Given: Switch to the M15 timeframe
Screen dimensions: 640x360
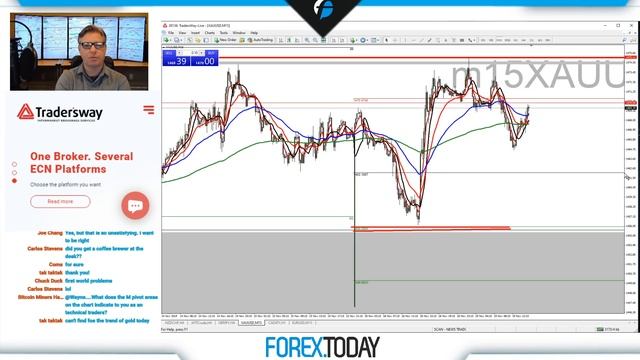Looking at the screenshot, I should pos(499,40).
